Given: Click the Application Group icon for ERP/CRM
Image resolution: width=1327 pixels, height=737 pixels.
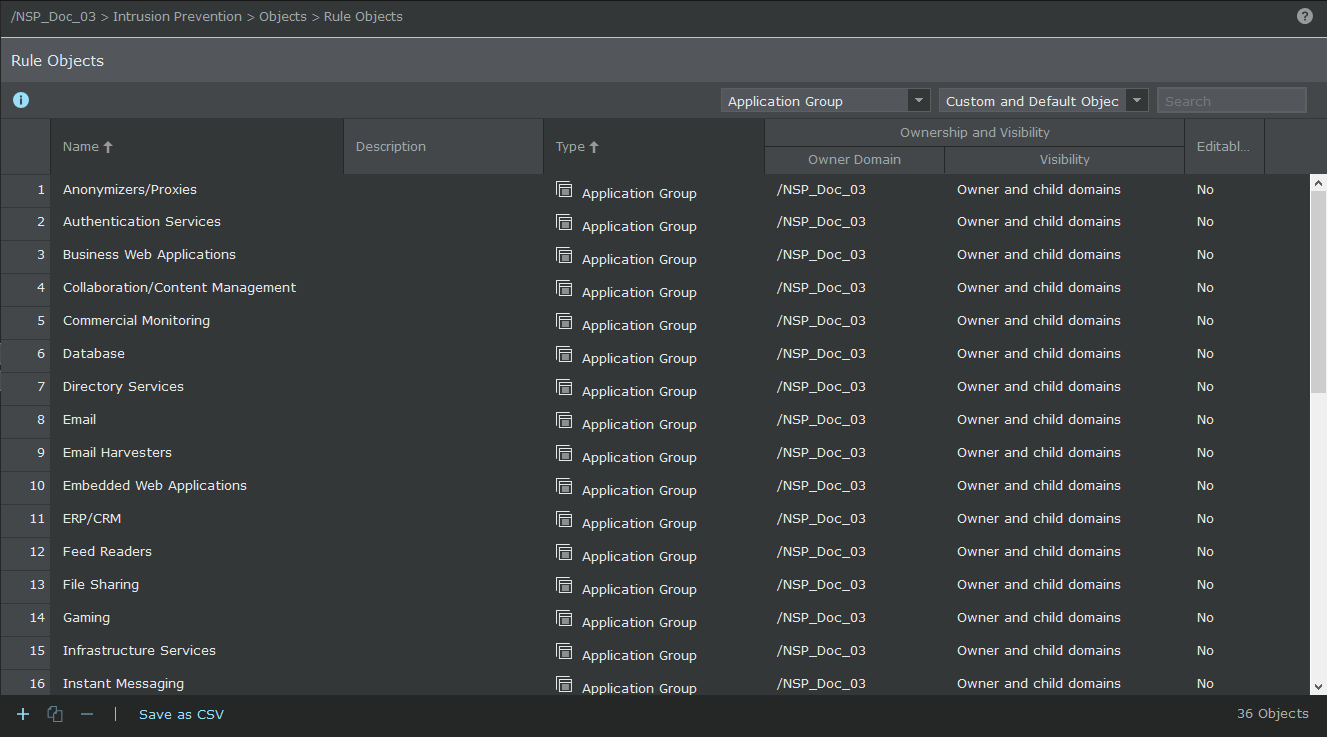Looking at the screenshot, I should point(564,519).
